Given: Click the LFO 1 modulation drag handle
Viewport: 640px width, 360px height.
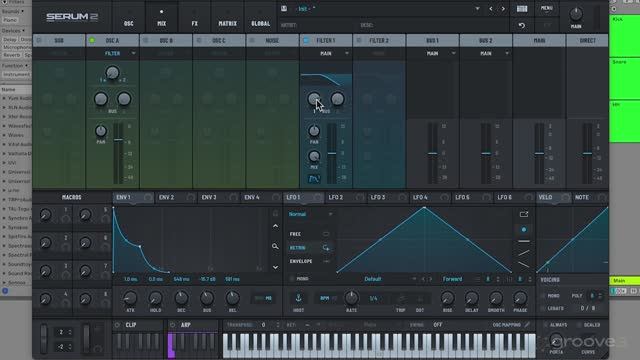Looking at the screenshot, I should click(x=318, y=198).
